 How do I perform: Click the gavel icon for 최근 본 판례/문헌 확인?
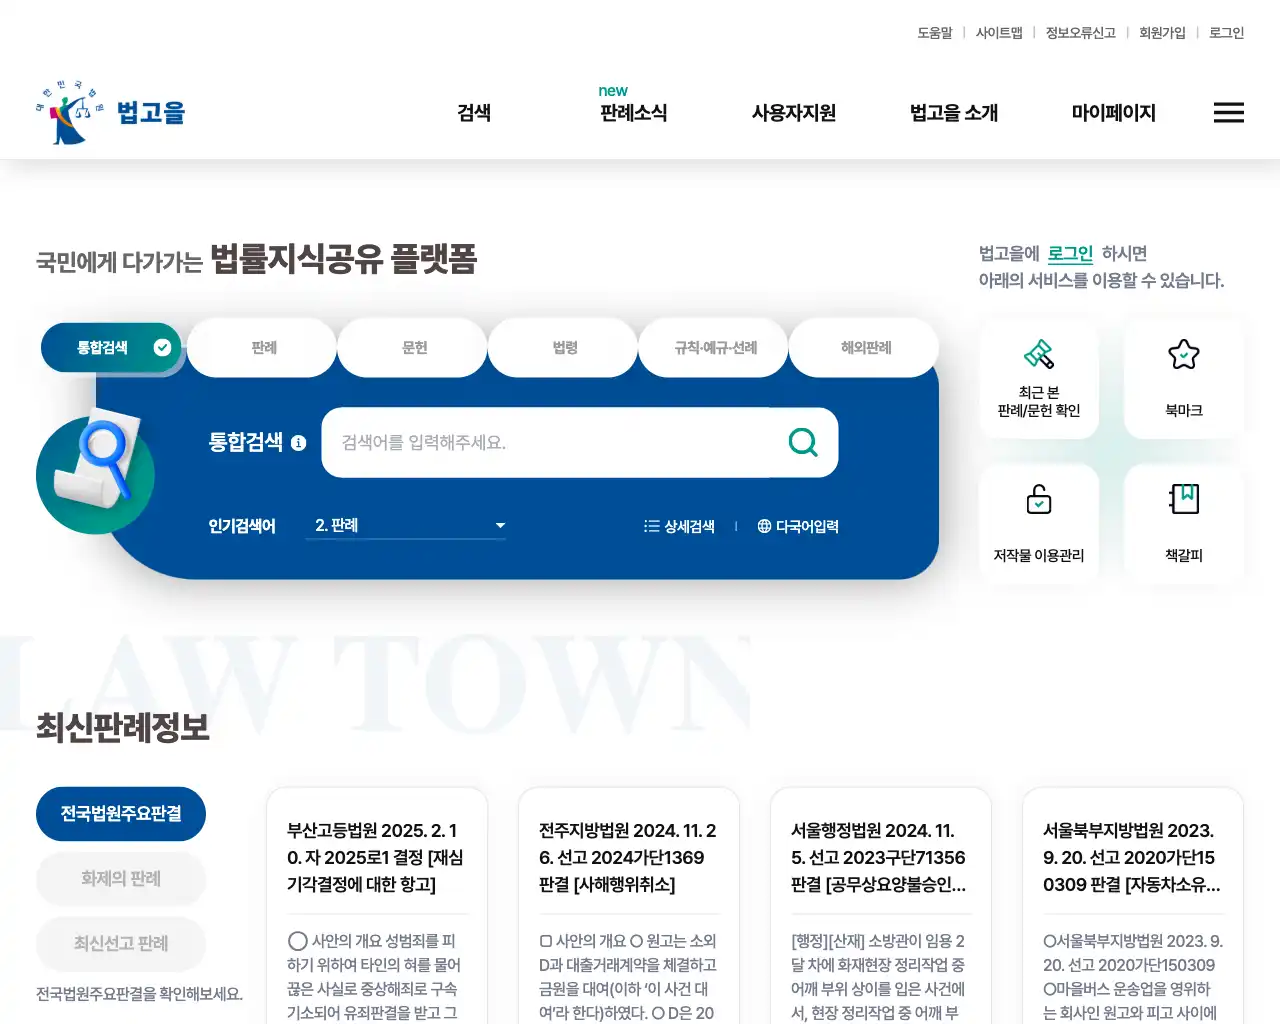pos(1039,354)
